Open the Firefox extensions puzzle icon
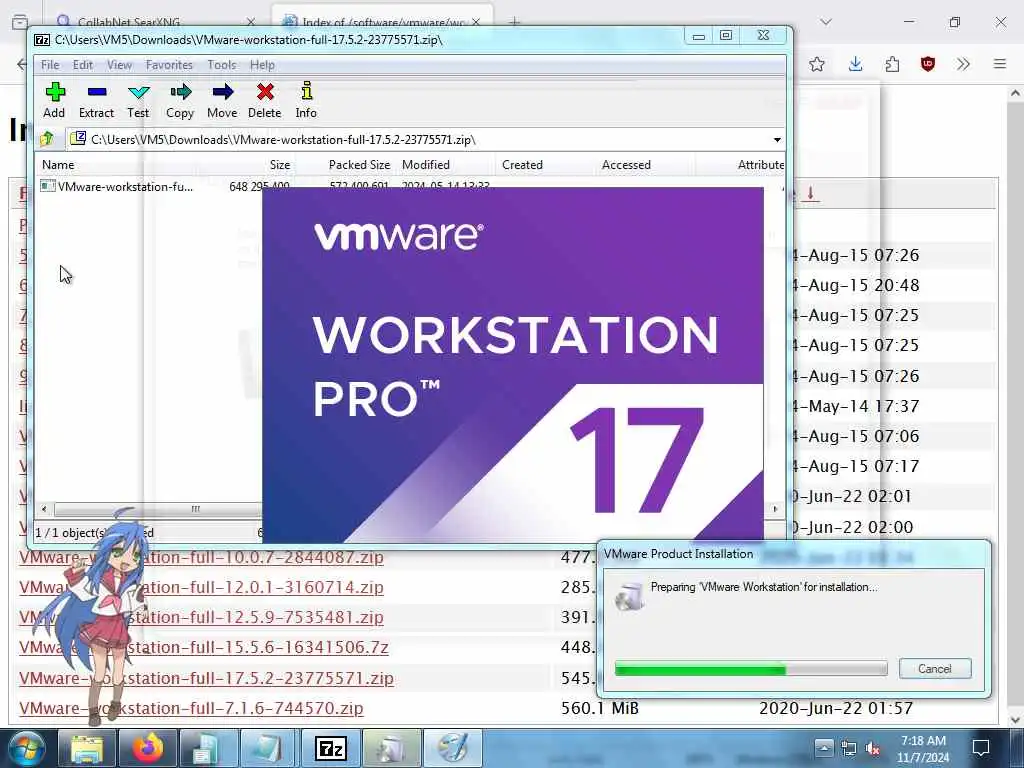This screenshot has width=1024, height=768. click(892, 64)
